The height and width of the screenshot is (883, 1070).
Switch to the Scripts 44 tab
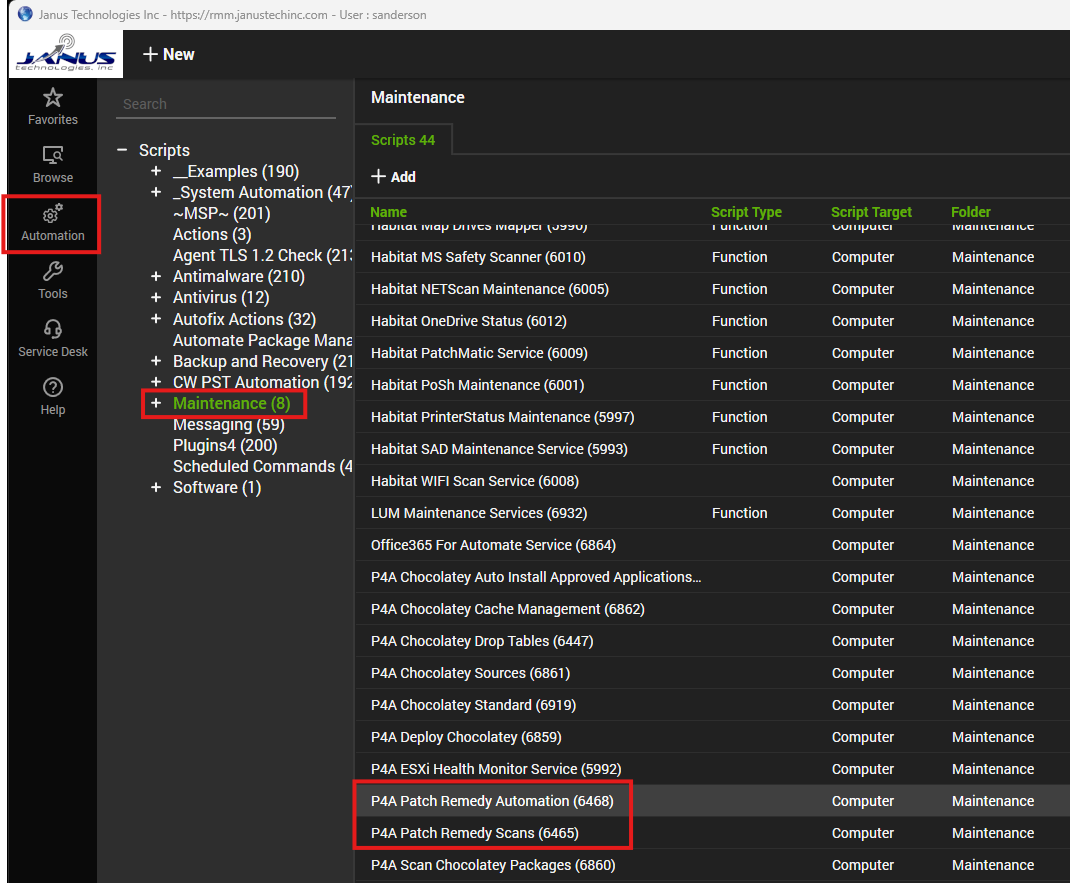(x=403, y=140)
